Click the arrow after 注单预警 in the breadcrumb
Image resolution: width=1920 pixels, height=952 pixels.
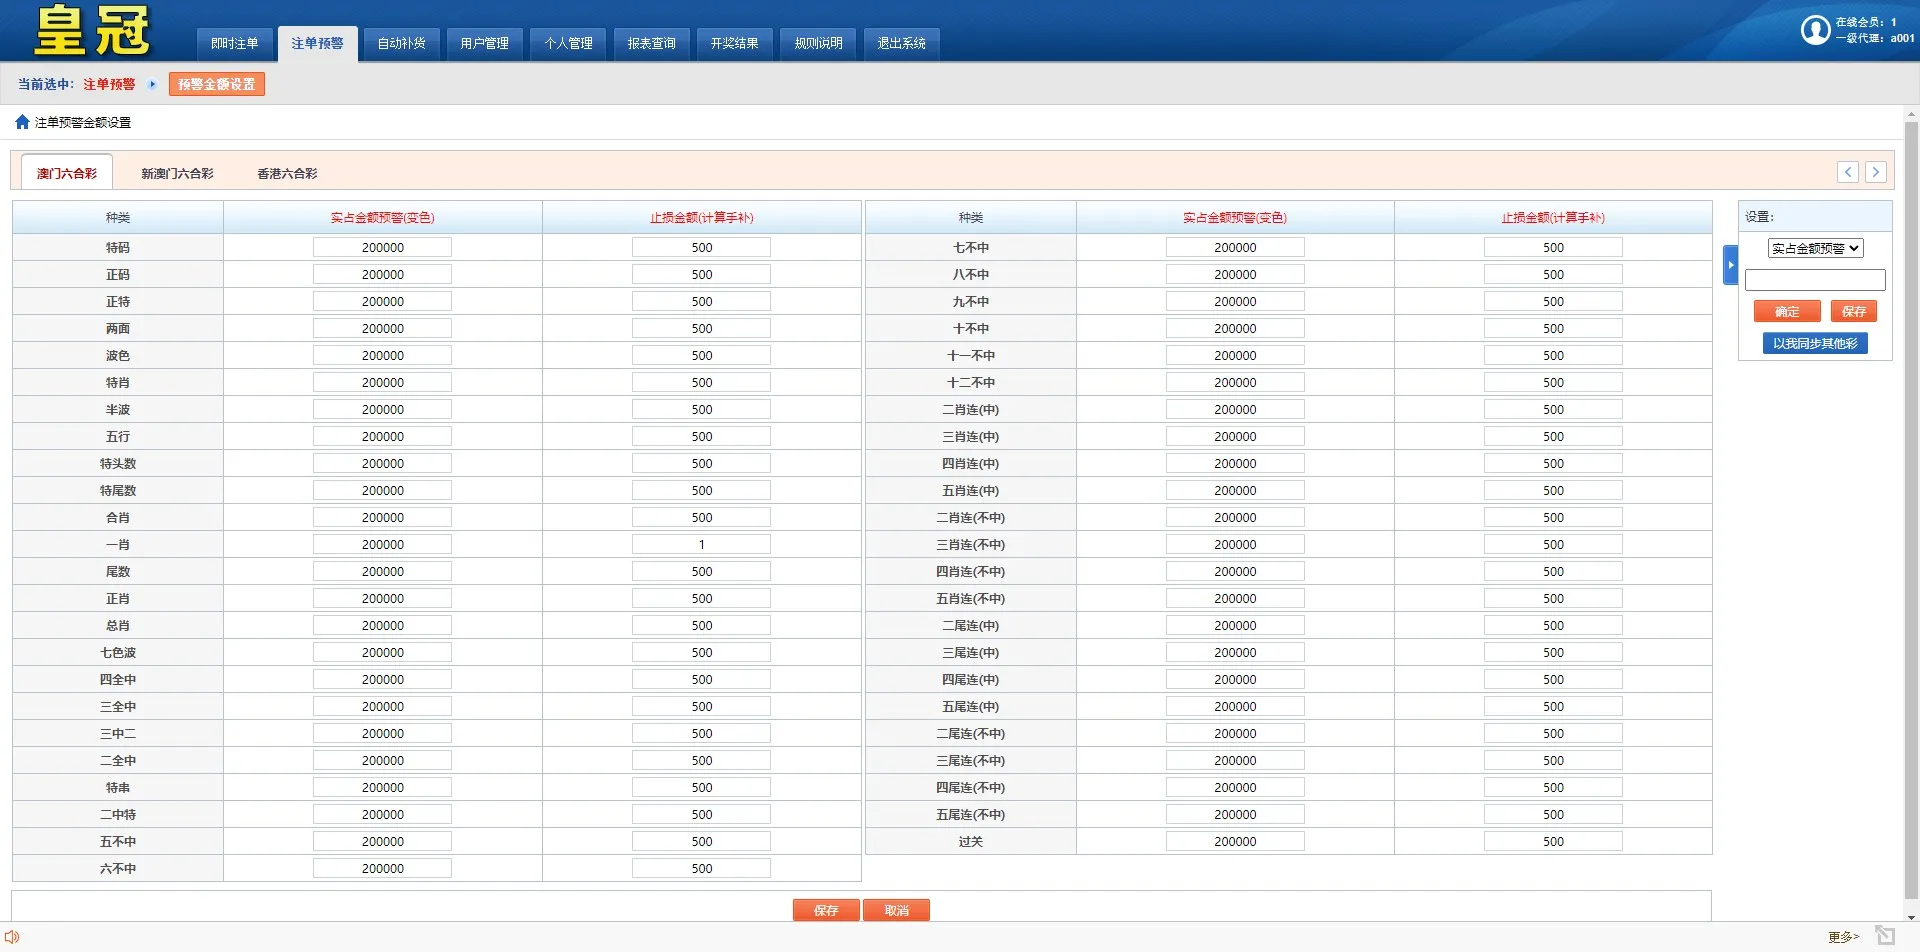153,84
